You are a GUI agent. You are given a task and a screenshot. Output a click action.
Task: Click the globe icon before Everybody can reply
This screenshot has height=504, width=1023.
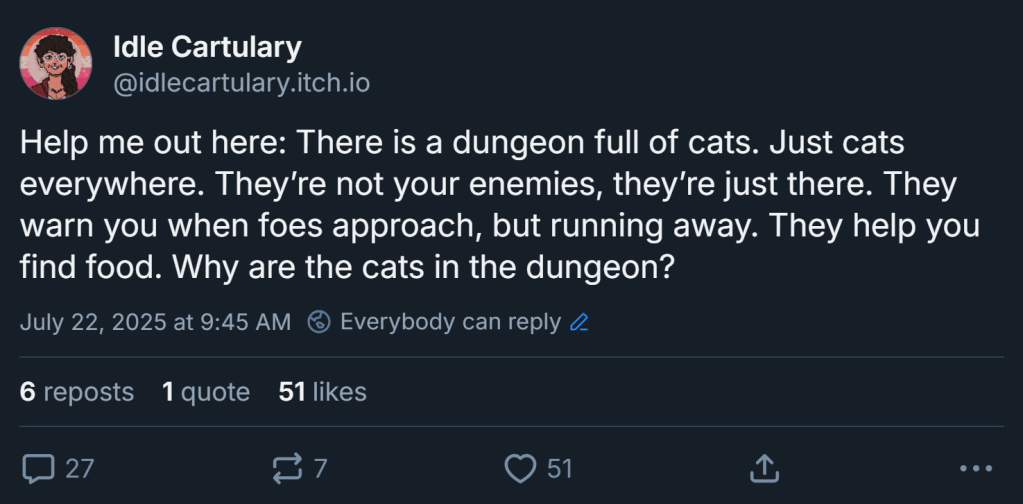tap(319, 323)
